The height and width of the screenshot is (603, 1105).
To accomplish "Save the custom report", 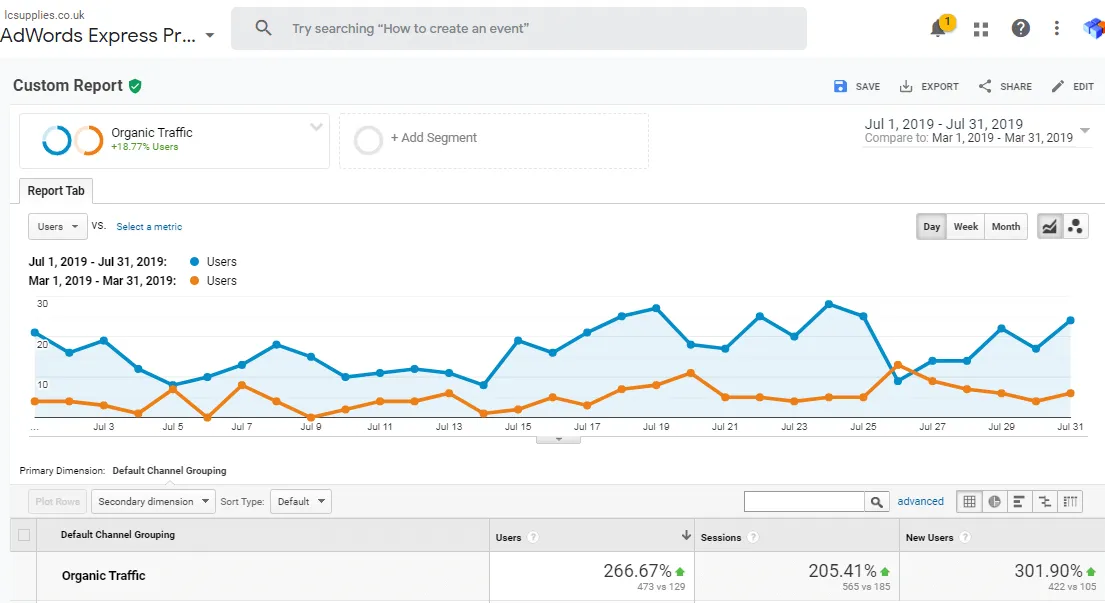I will 857,86.
